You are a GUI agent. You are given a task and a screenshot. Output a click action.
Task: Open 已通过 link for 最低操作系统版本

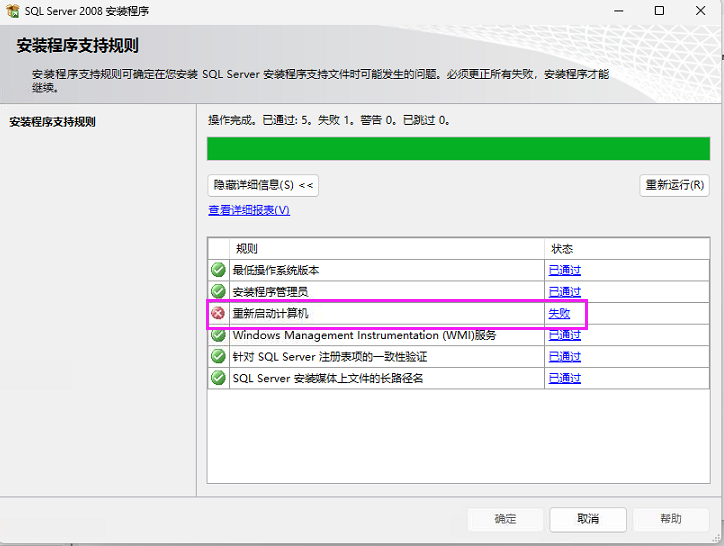coord(564,270)
